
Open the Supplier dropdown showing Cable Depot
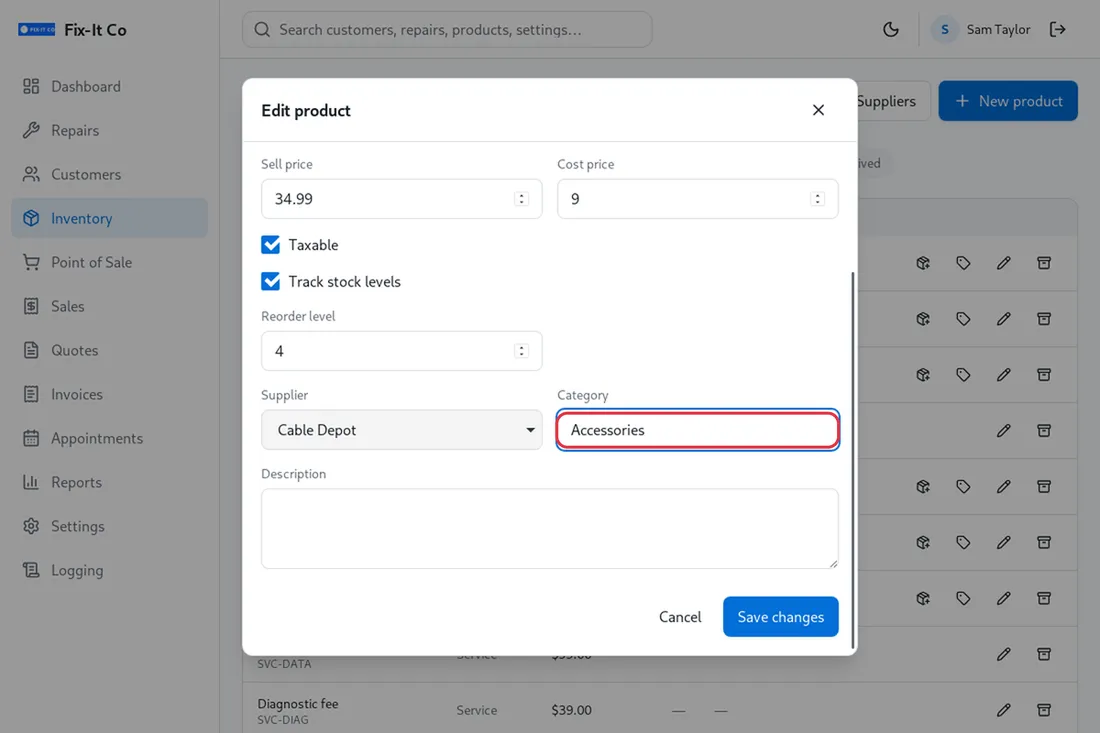[401, 430]
